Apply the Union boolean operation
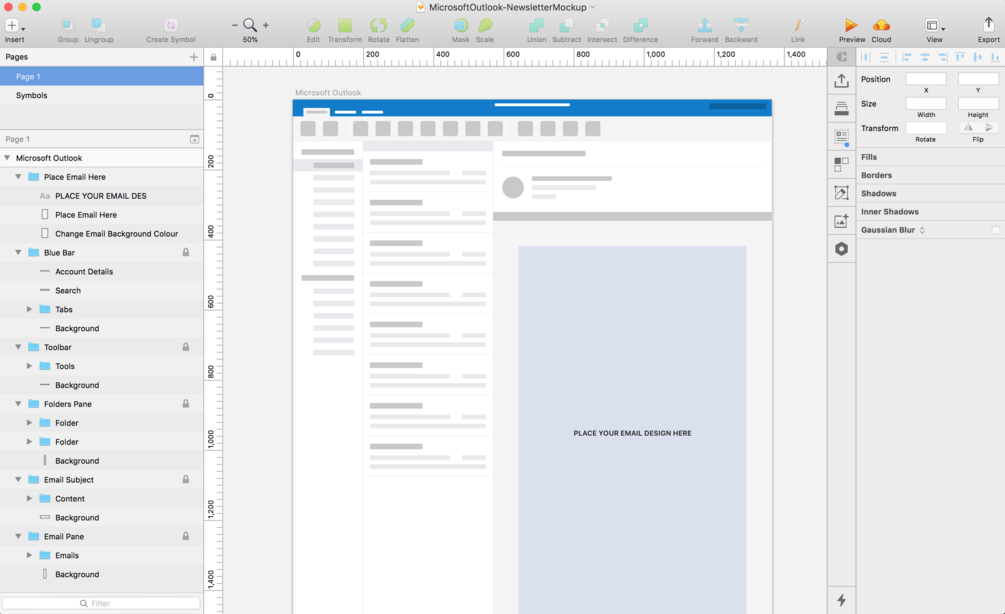 [x=536, y=26]
